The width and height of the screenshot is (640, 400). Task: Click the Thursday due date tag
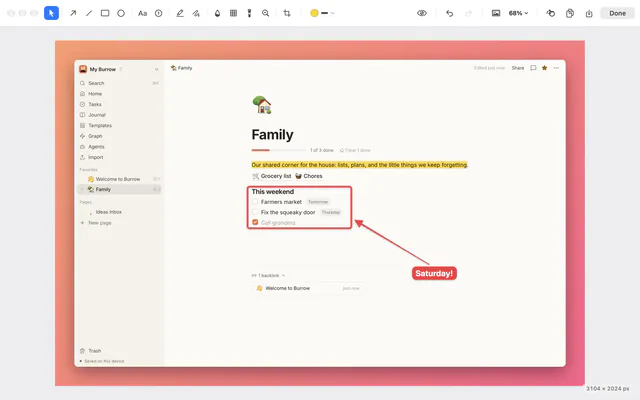(x=331, y=212)
